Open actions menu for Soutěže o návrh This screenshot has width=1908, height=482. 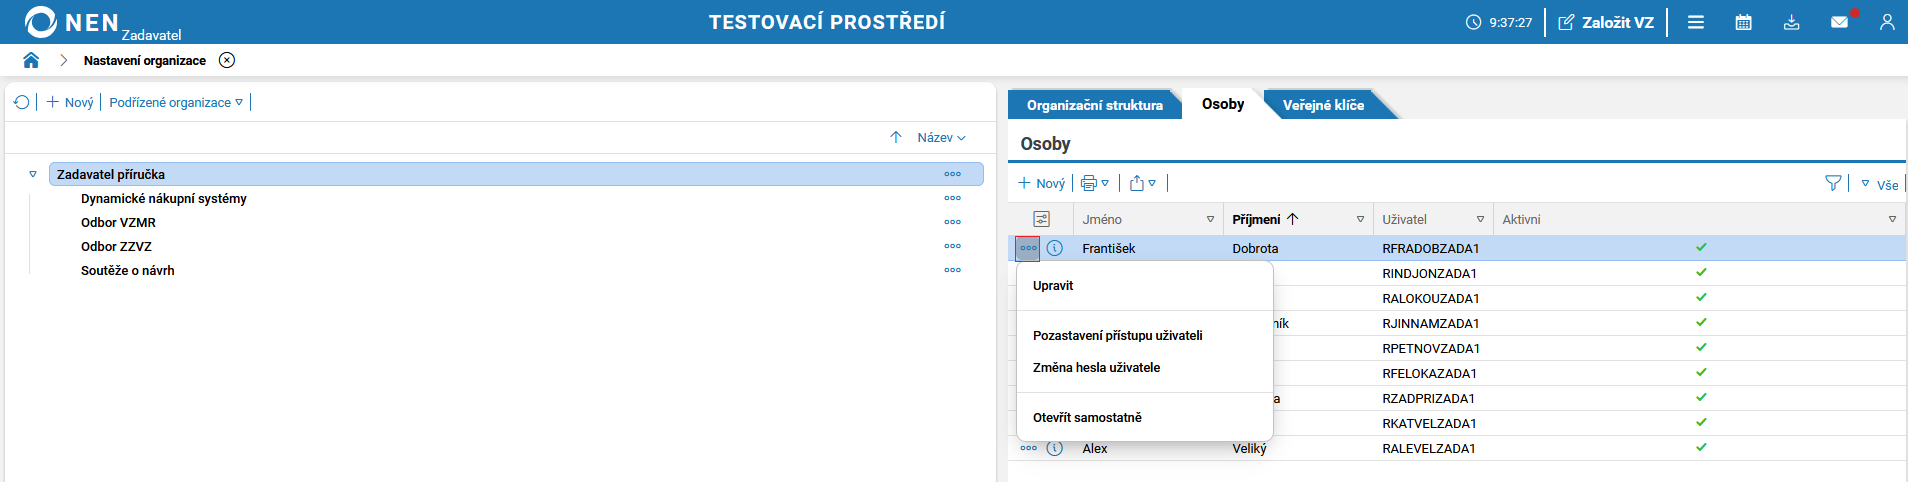click(953, 270)
